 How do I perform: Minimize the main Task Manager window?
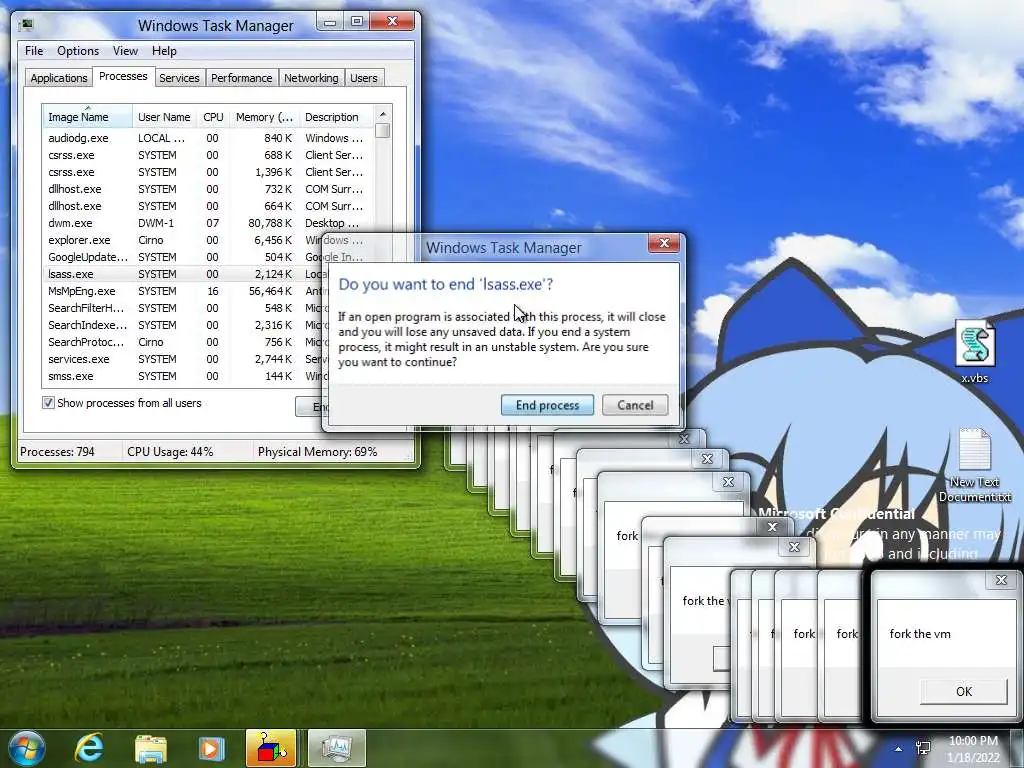330,22
